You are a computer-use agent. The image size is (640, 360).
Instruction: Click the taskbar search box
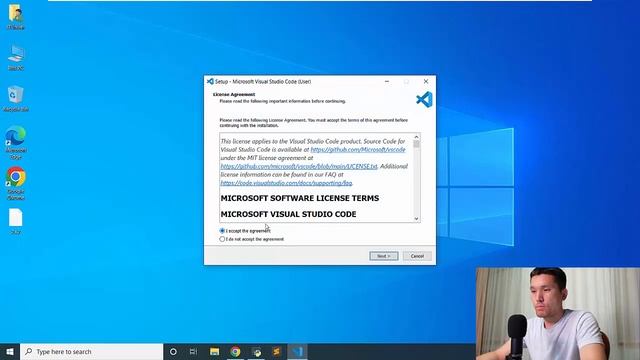(x=91, y=351)
